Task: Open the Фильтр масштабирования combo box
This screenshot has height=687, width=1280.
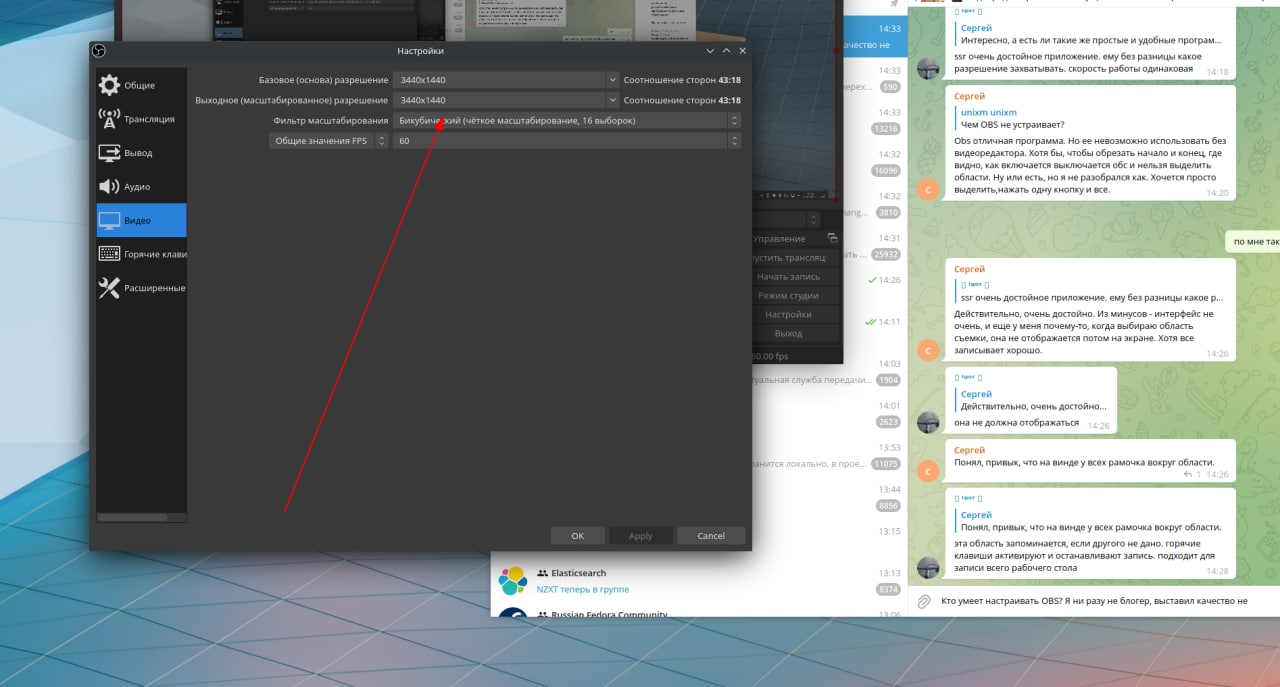Action: tap(567, 120)
